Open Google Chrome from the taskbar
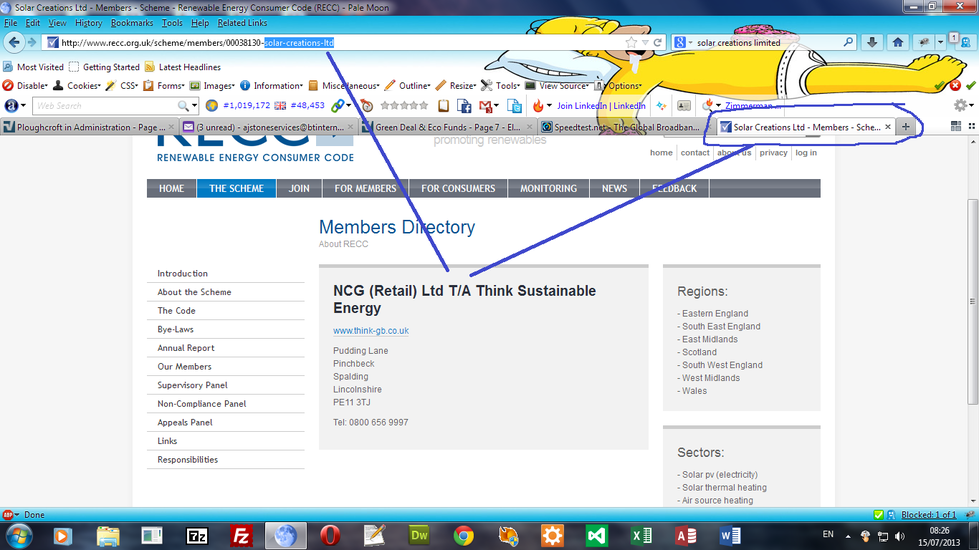 click(x=463, y=536)
